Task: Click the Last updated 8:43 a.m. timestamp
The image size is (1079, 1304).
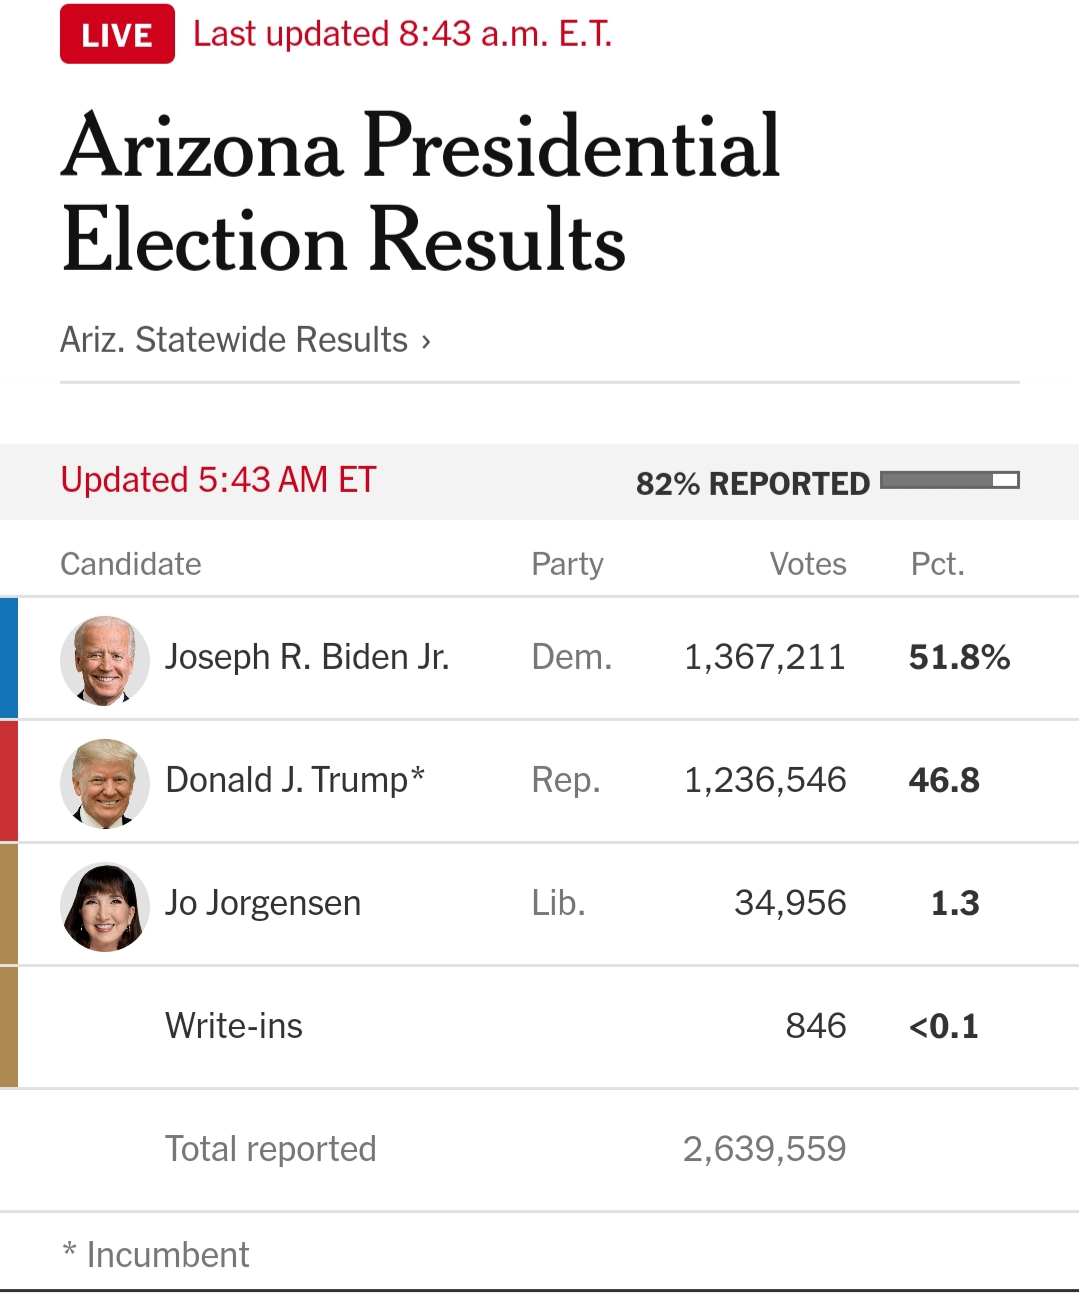Action: (x=402, y=34)
